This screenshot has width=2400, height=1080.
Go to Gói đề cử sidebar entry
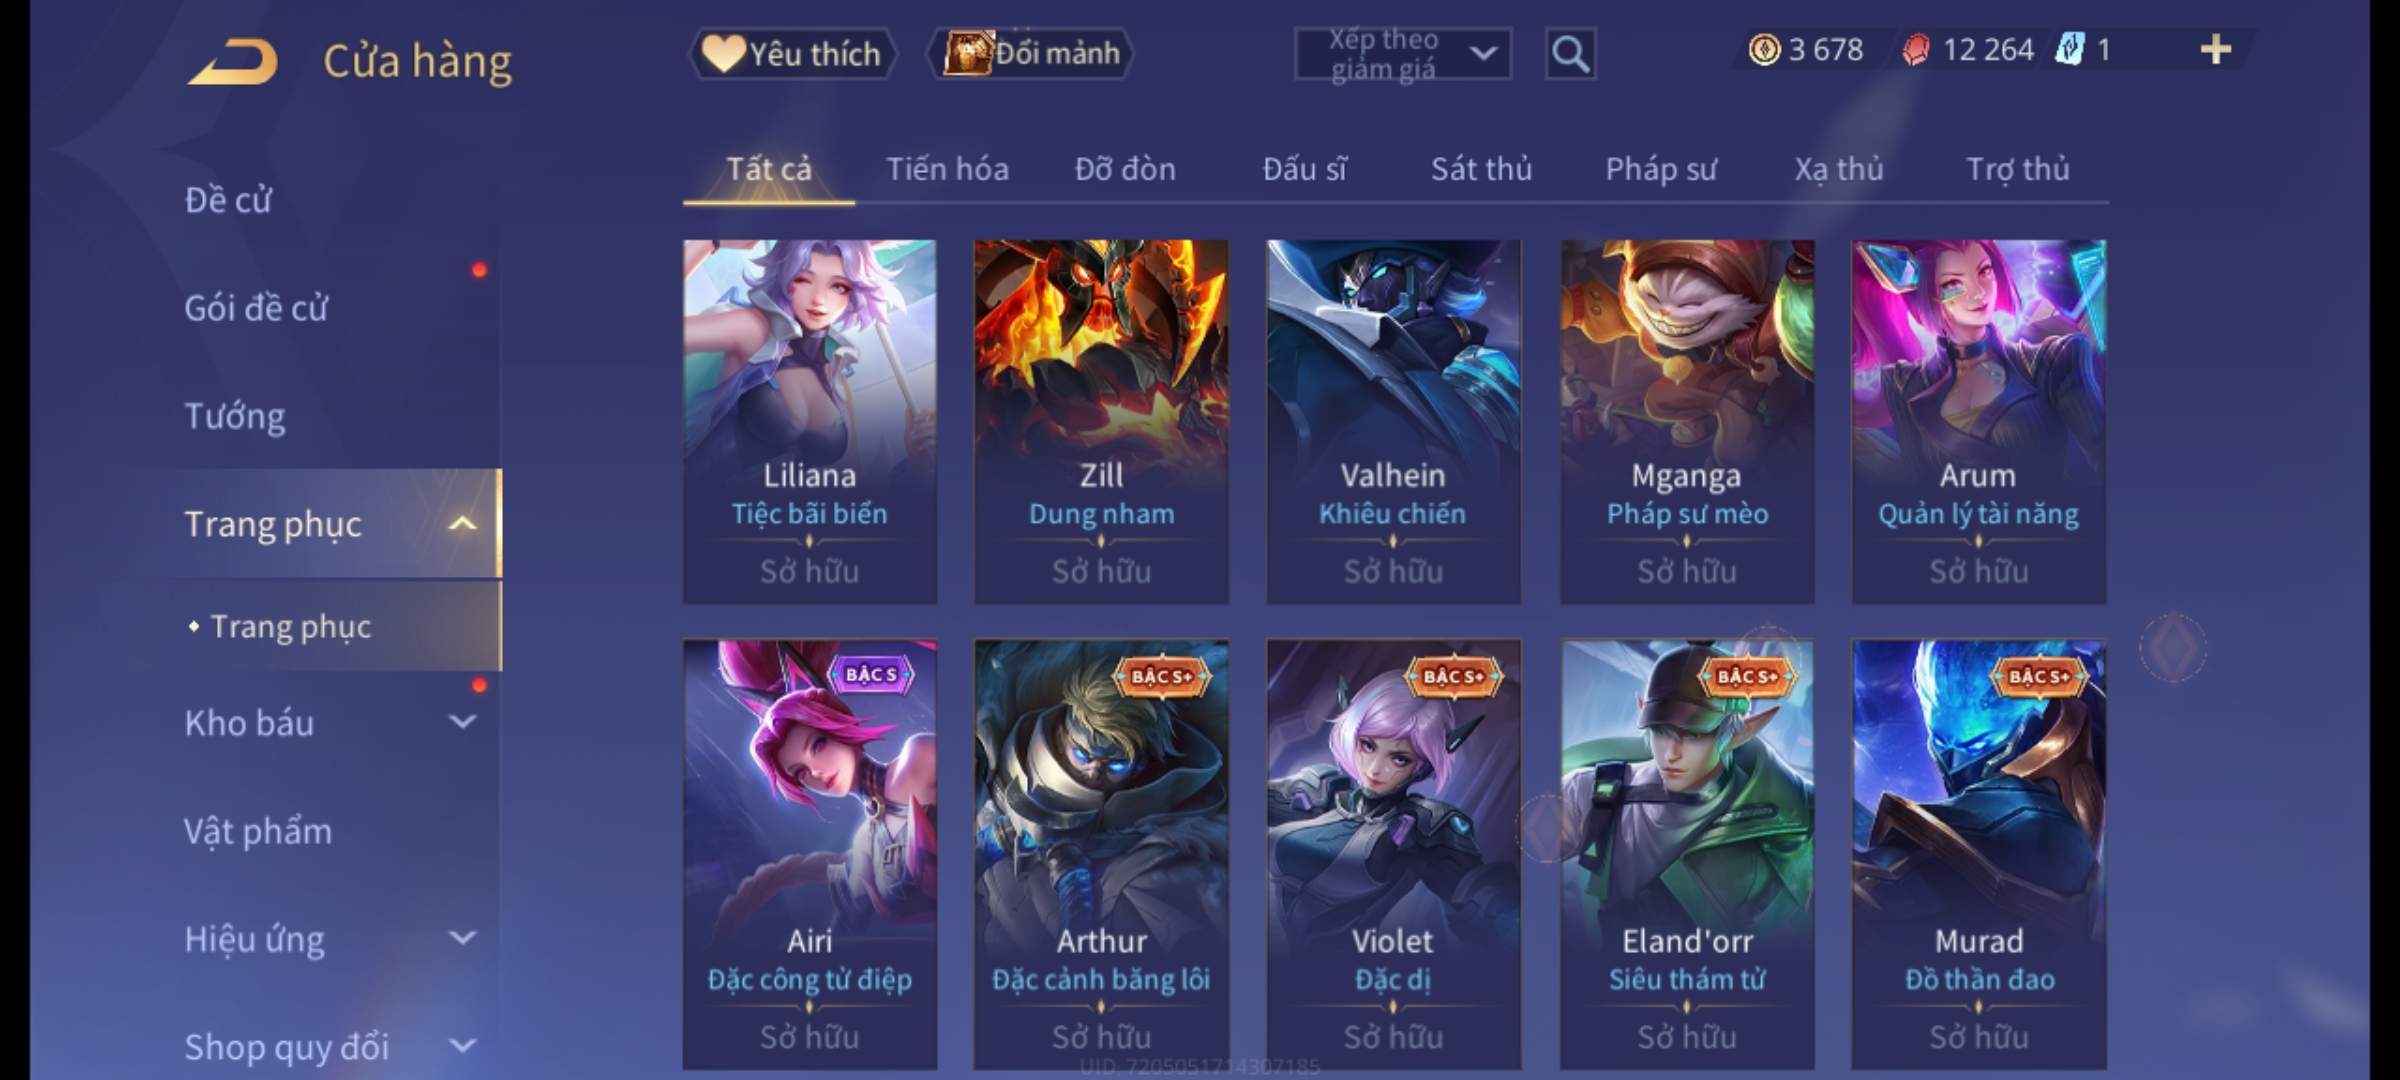click(x=256, y=307)
